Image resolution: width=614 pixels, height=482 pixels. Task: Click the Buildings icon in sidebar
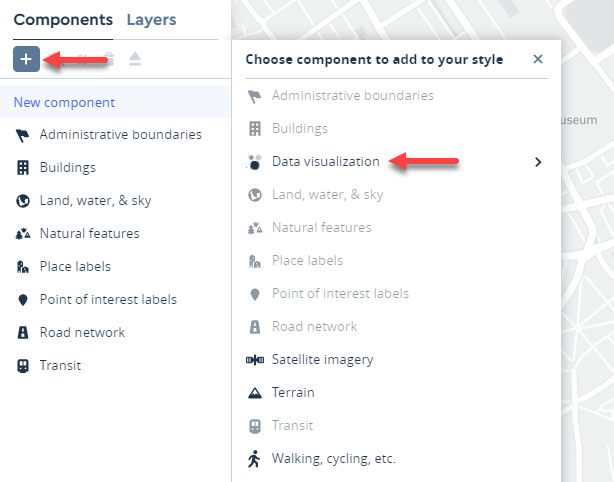tap(22, 168)
